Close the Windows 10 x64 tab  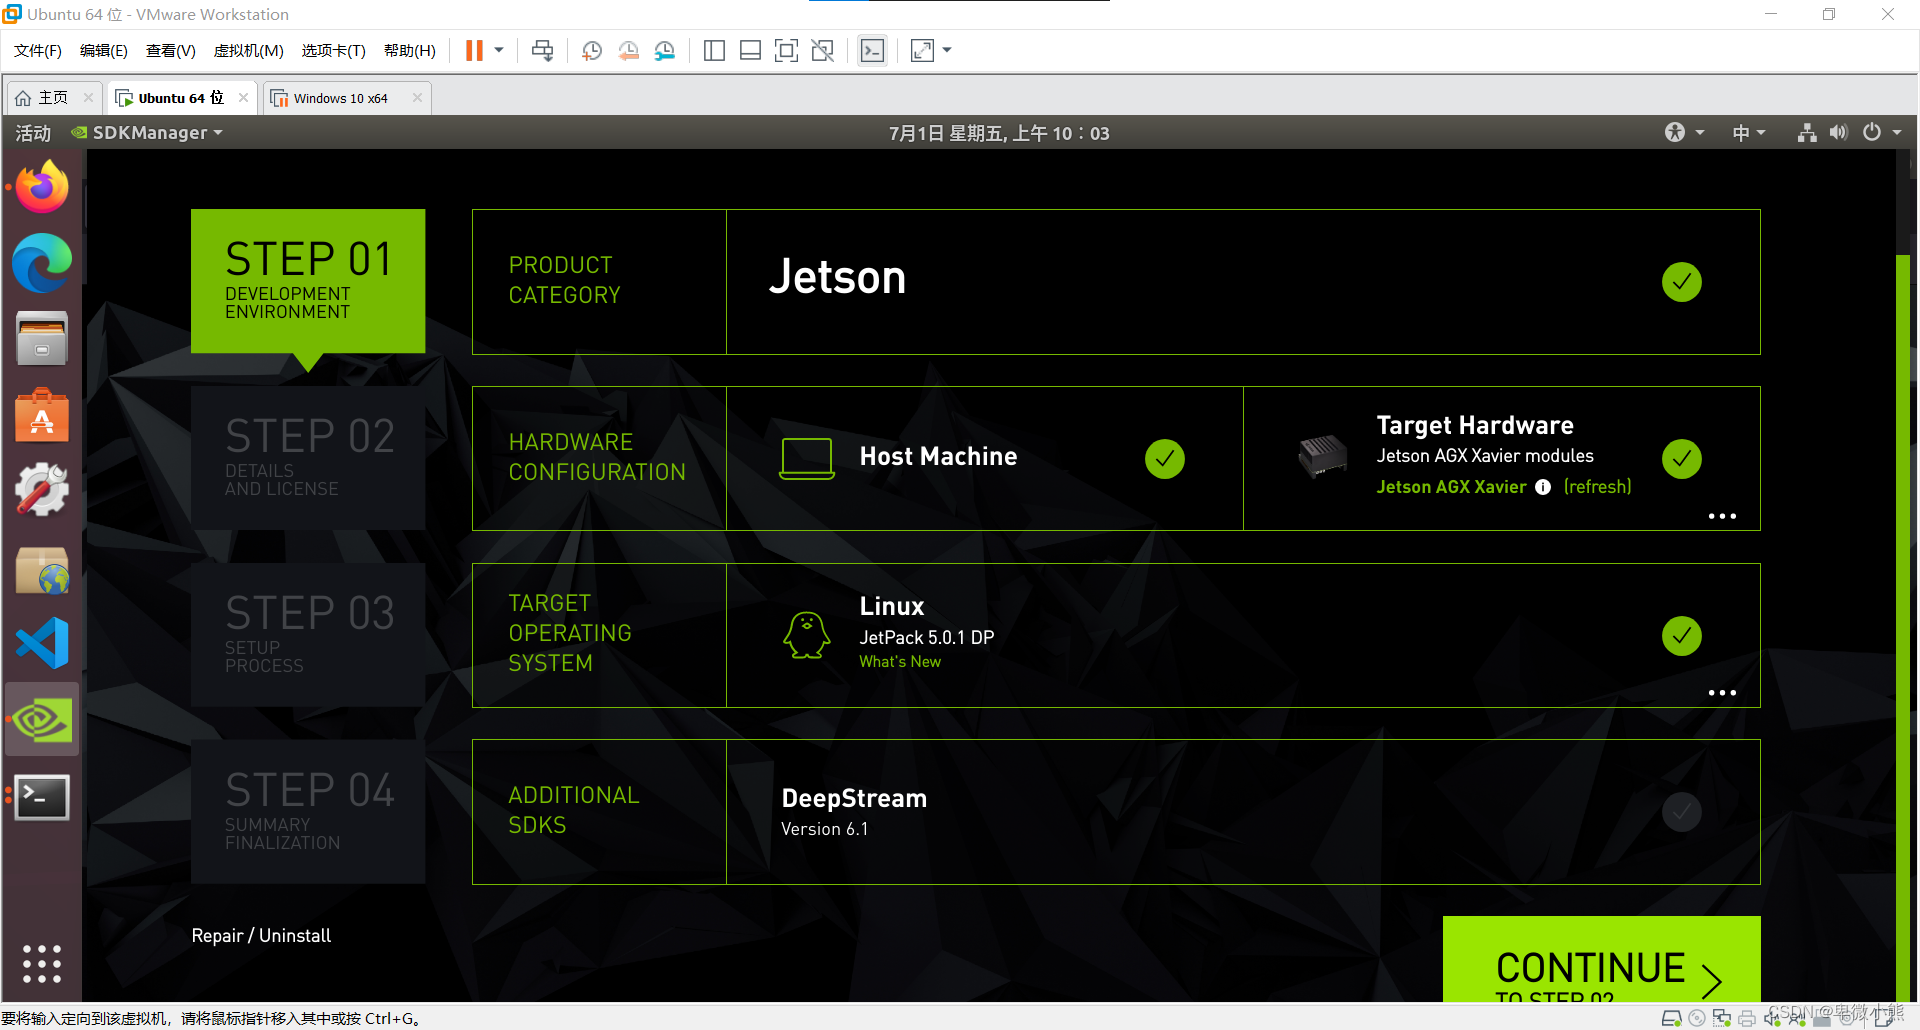click(417, 98)
